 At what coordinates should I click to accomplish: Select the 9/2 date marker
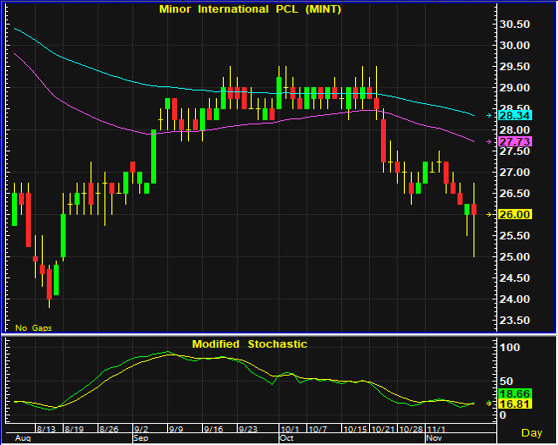coord(141,429)
